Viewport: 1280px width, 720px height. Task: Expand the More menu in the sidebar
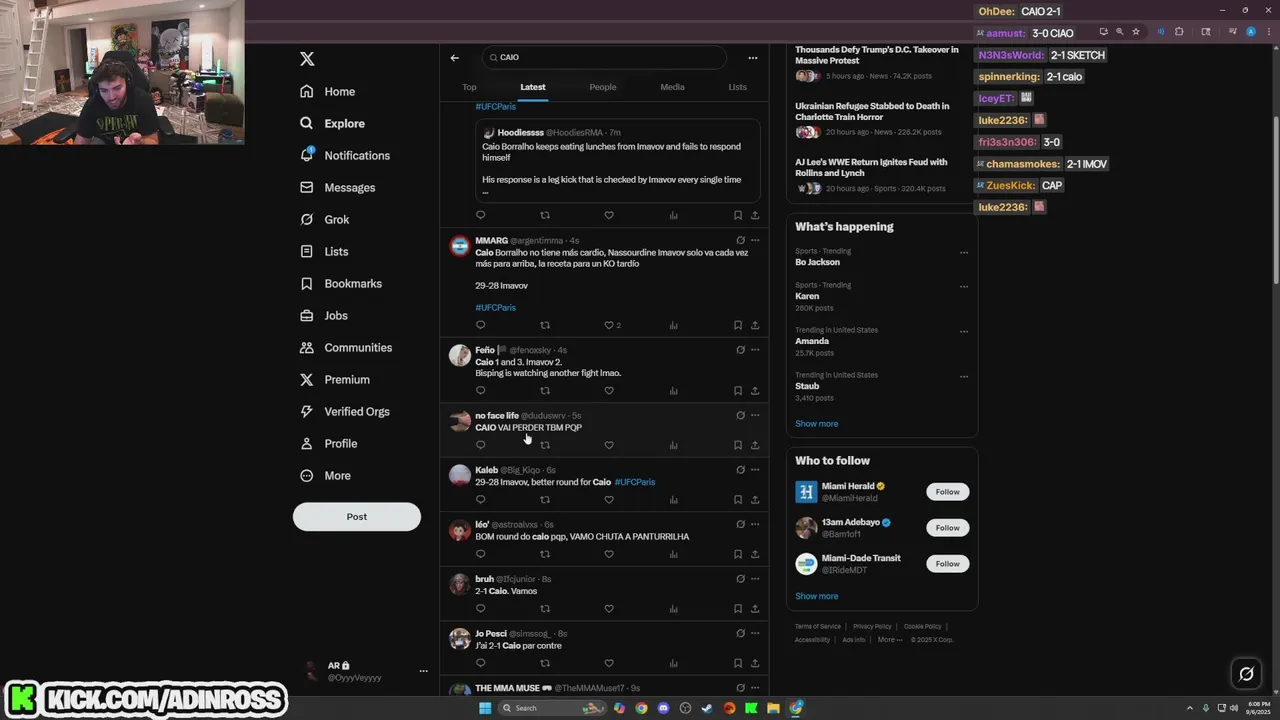(x=325, y=476)
